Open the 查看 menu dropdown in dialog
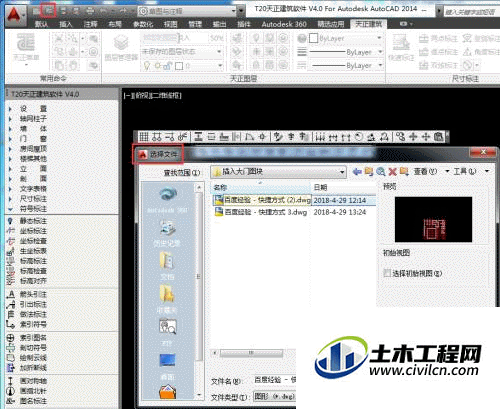Viewport: 500px width, 409px height. pos(431,172)
